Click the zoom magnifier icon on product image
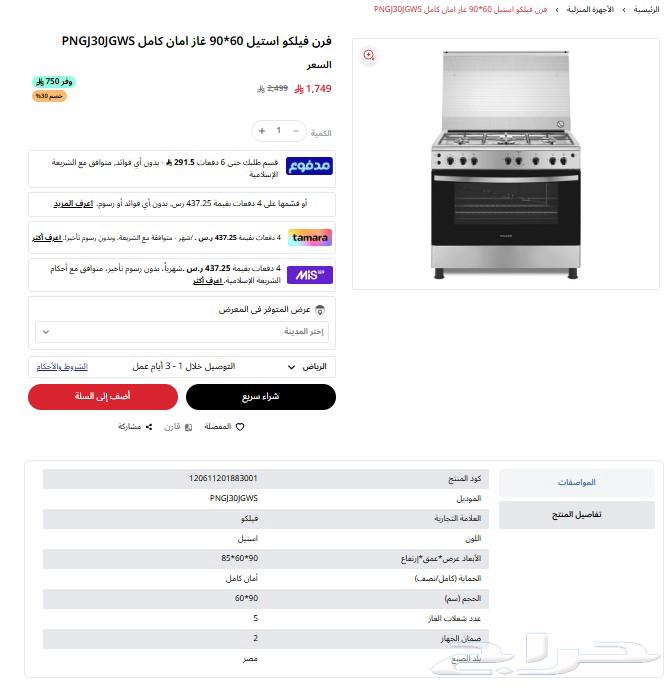667x688 pixels. click(x=369, y=55)
